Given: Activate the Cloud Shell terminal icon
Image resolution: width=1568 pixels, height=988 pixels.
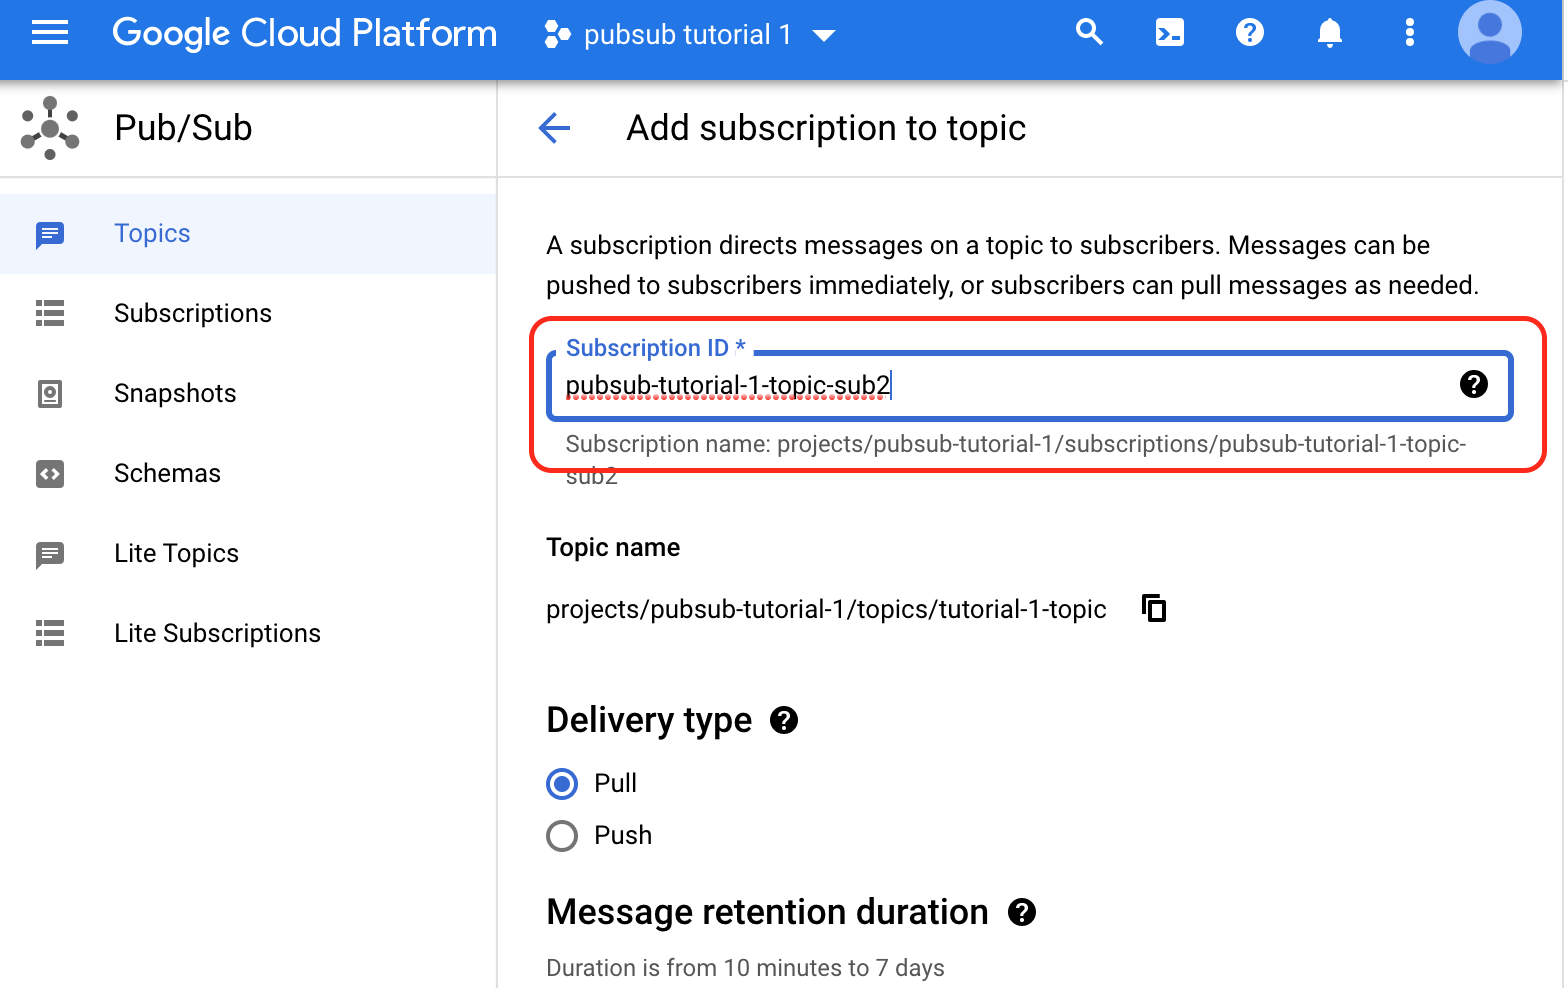Looking at the screenshot, I should pos(1169,33).
